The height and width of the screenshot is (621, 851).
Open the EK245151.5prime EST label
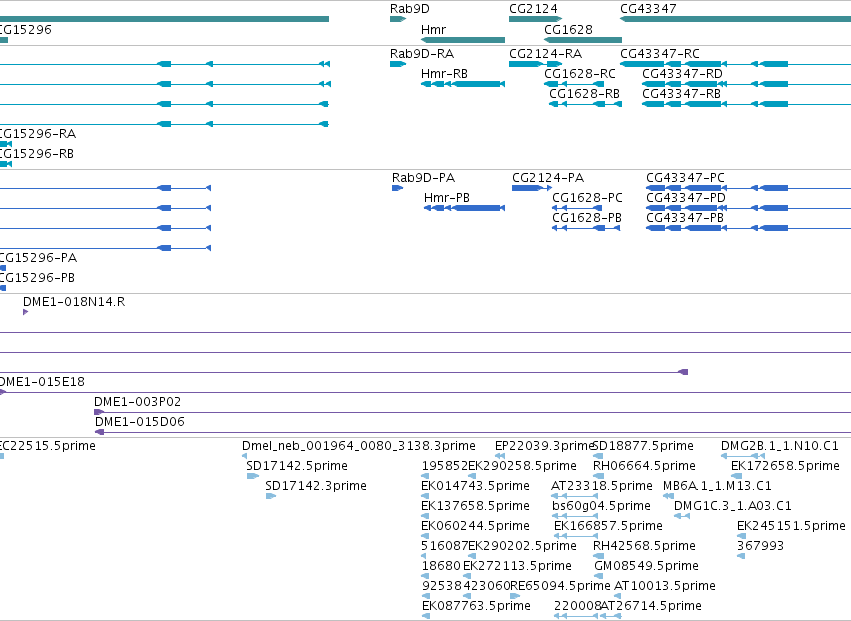[791, 526]
